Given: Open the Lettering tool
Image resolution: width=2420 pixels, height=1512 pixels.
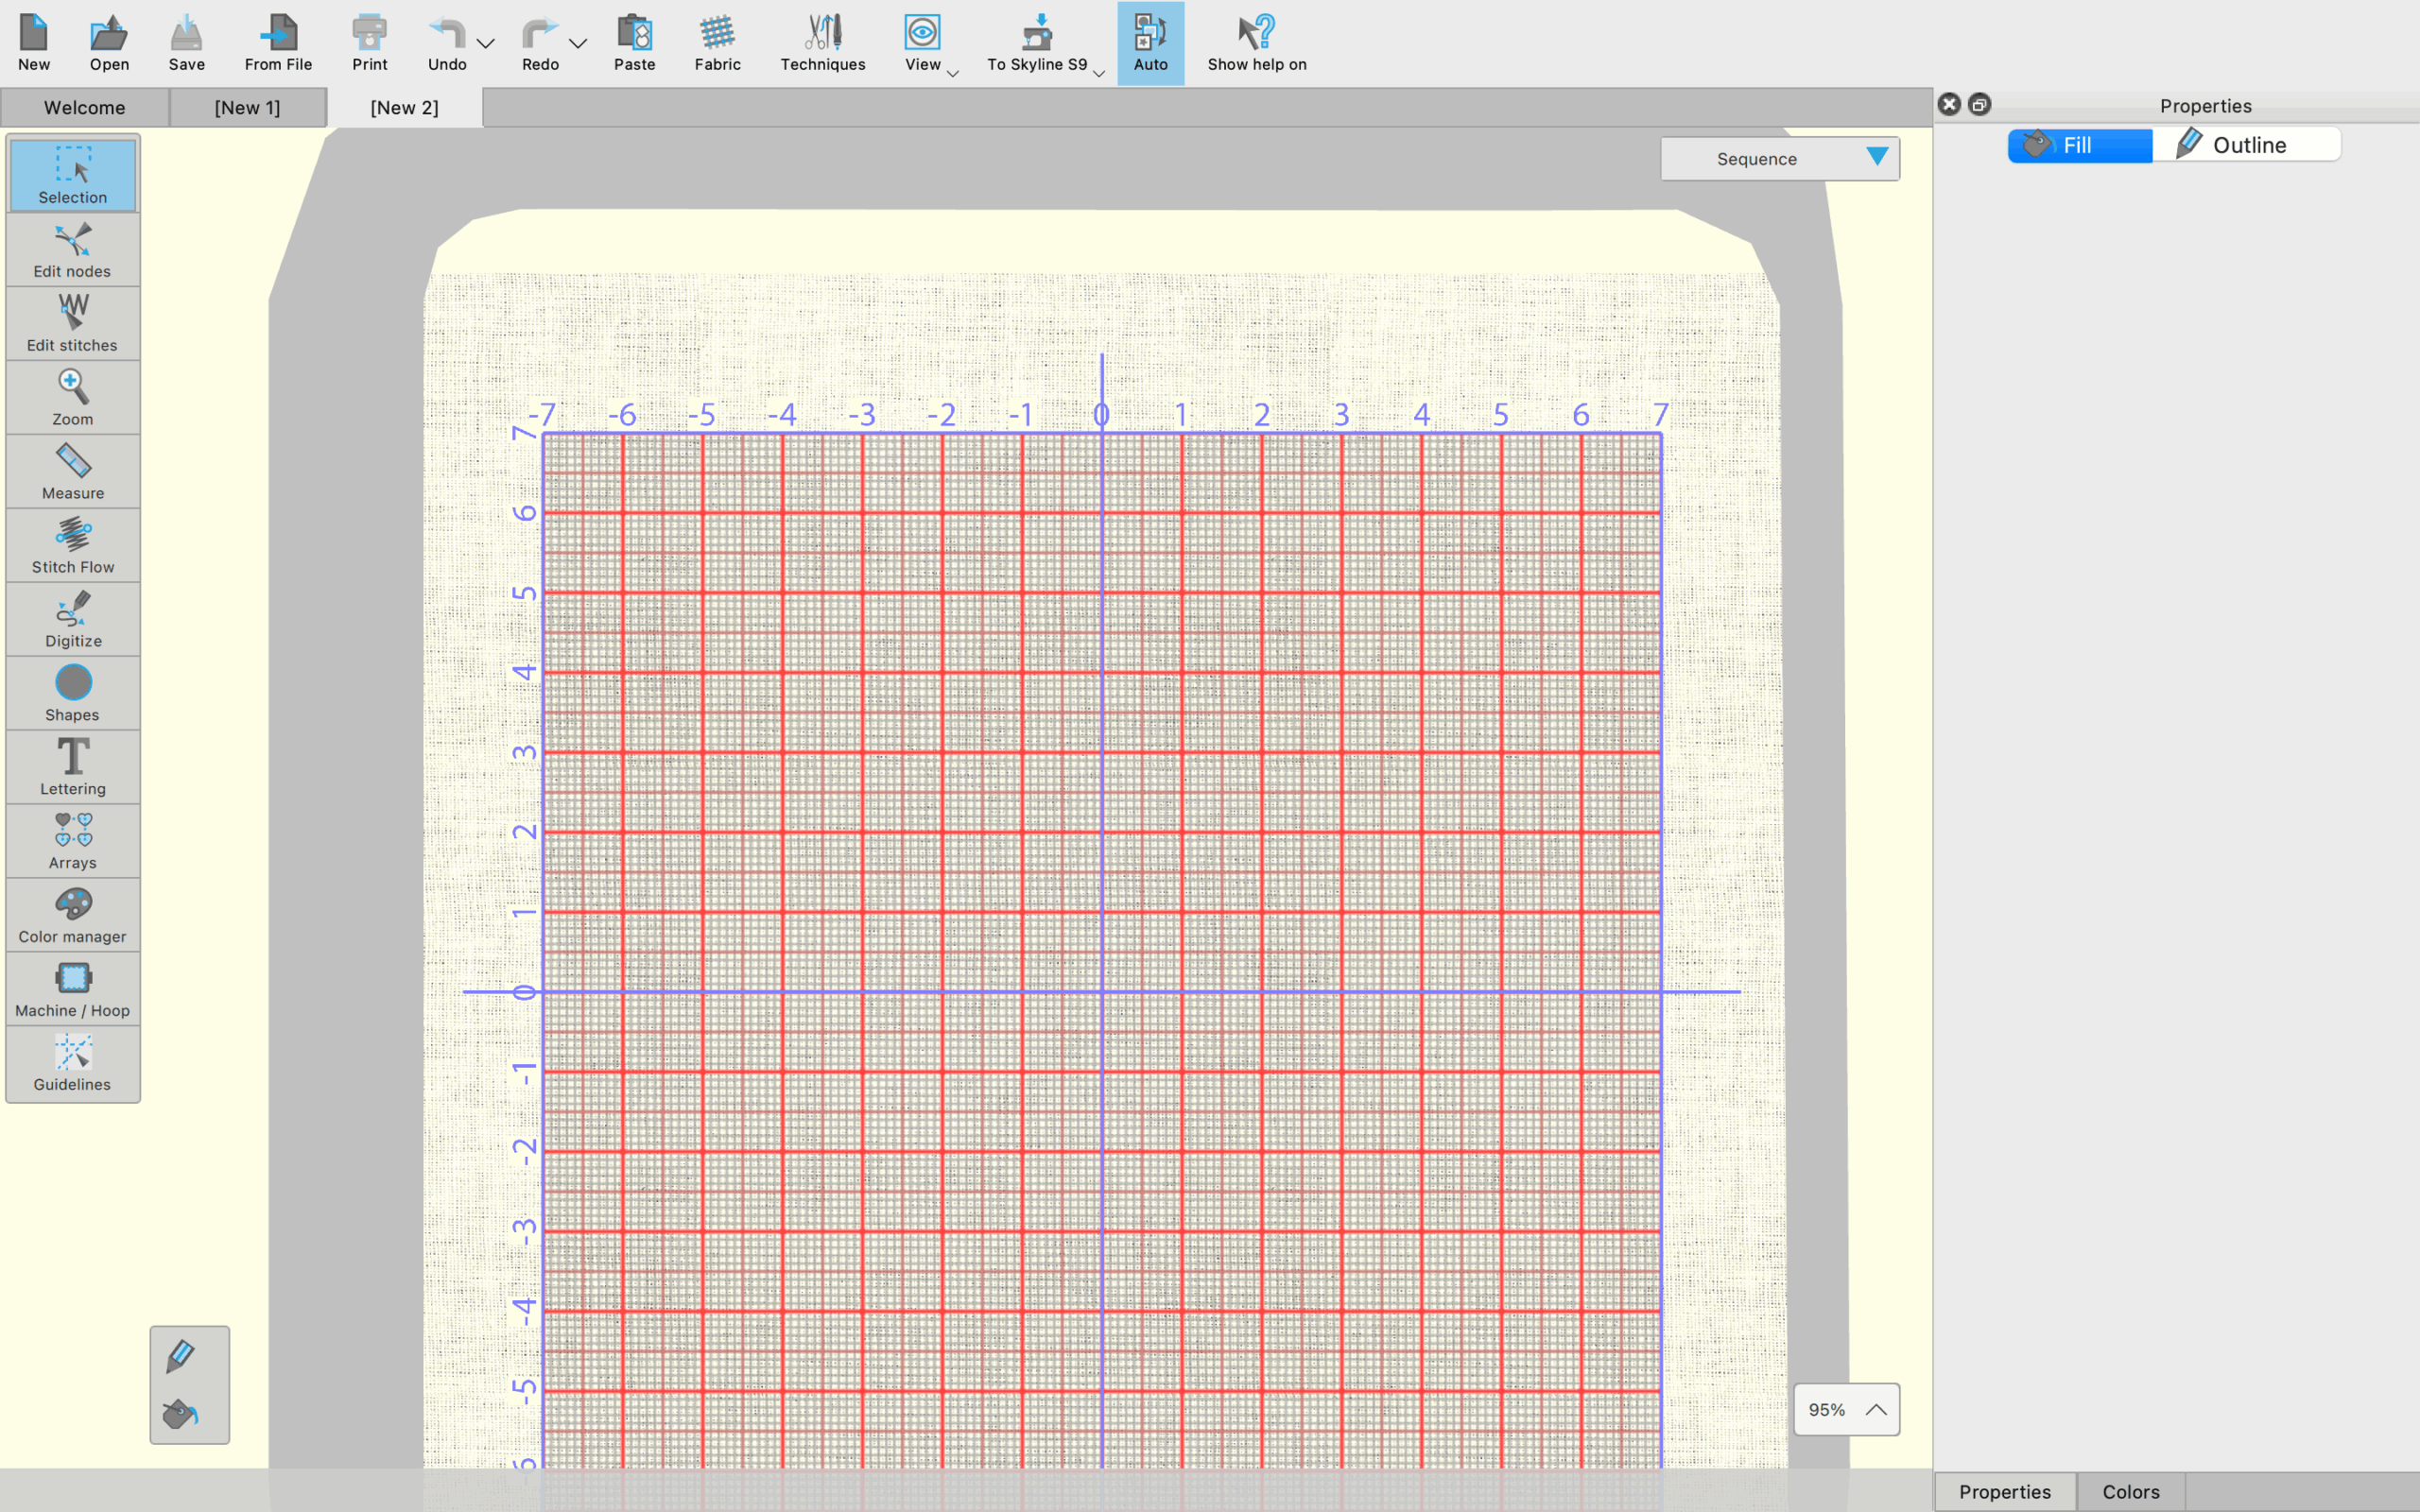Looking at the screenshot, I should point(72,768).
